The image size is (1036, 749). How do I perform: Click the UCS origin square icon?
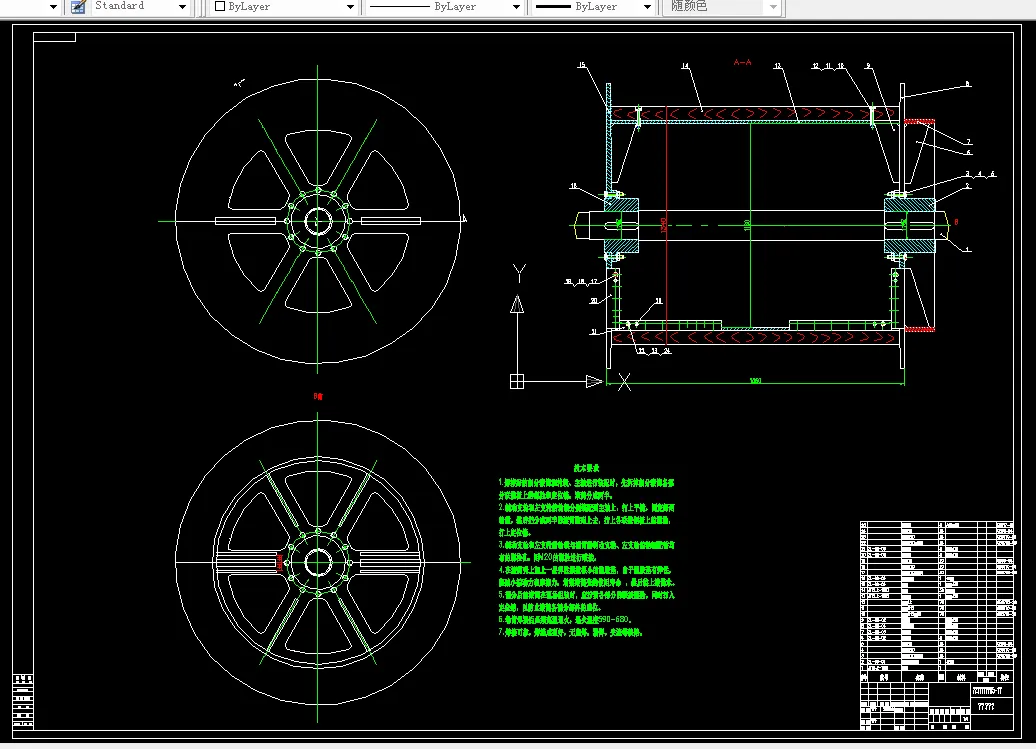517,381
